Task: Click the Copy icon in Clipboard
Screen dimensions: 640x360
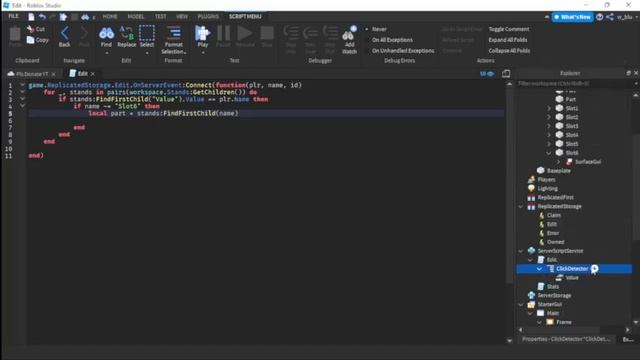Action: tap(31, 40)
